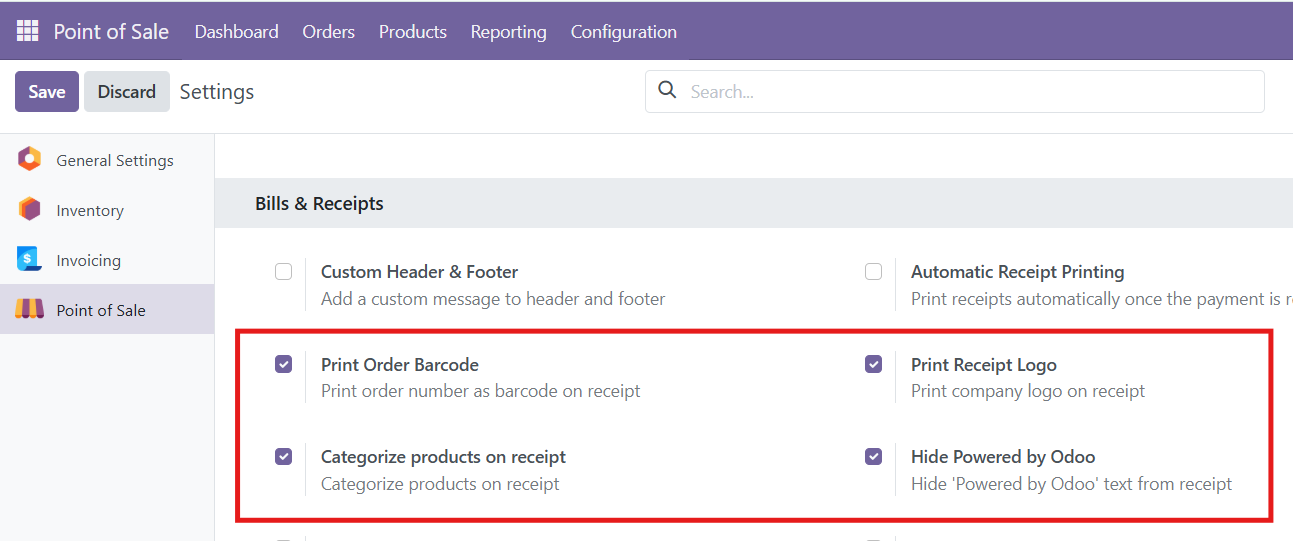Click the General Settings hexagon icon

[30, 159]
